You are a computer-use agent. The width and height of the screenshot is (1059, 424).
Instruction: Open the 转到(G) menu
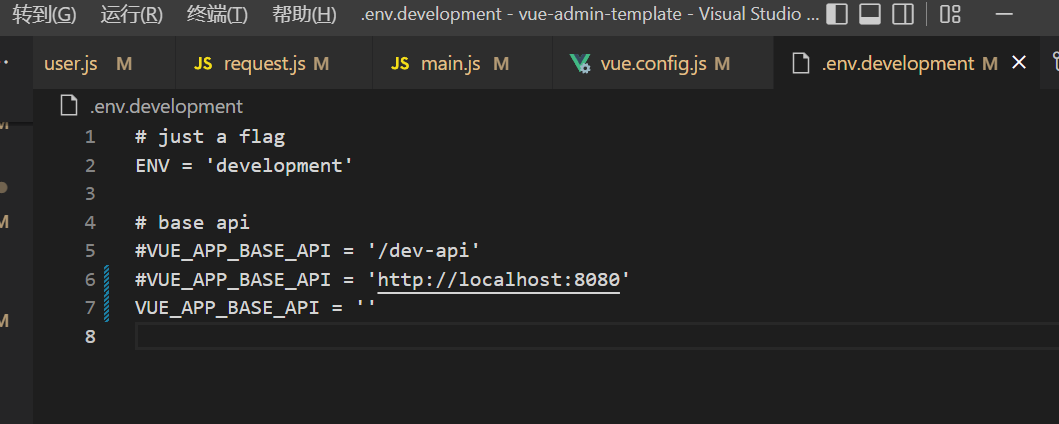coord(43,14)
